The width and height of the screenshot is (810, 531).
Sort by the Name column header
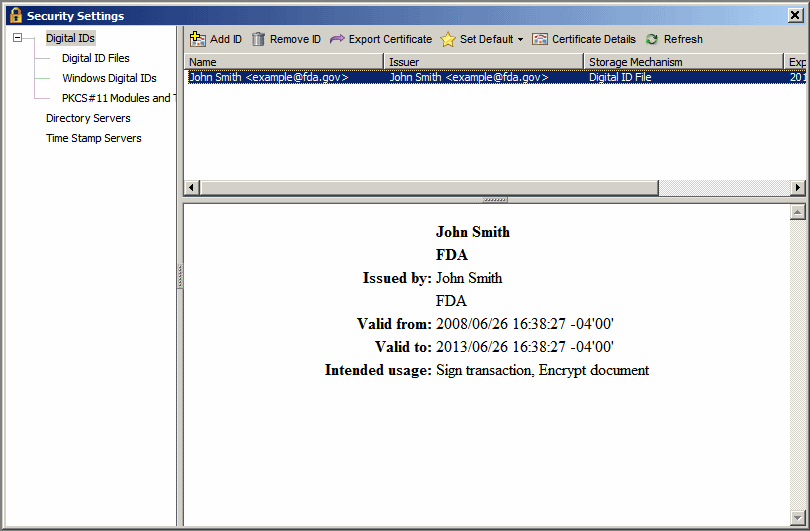[x=284, y=62]
